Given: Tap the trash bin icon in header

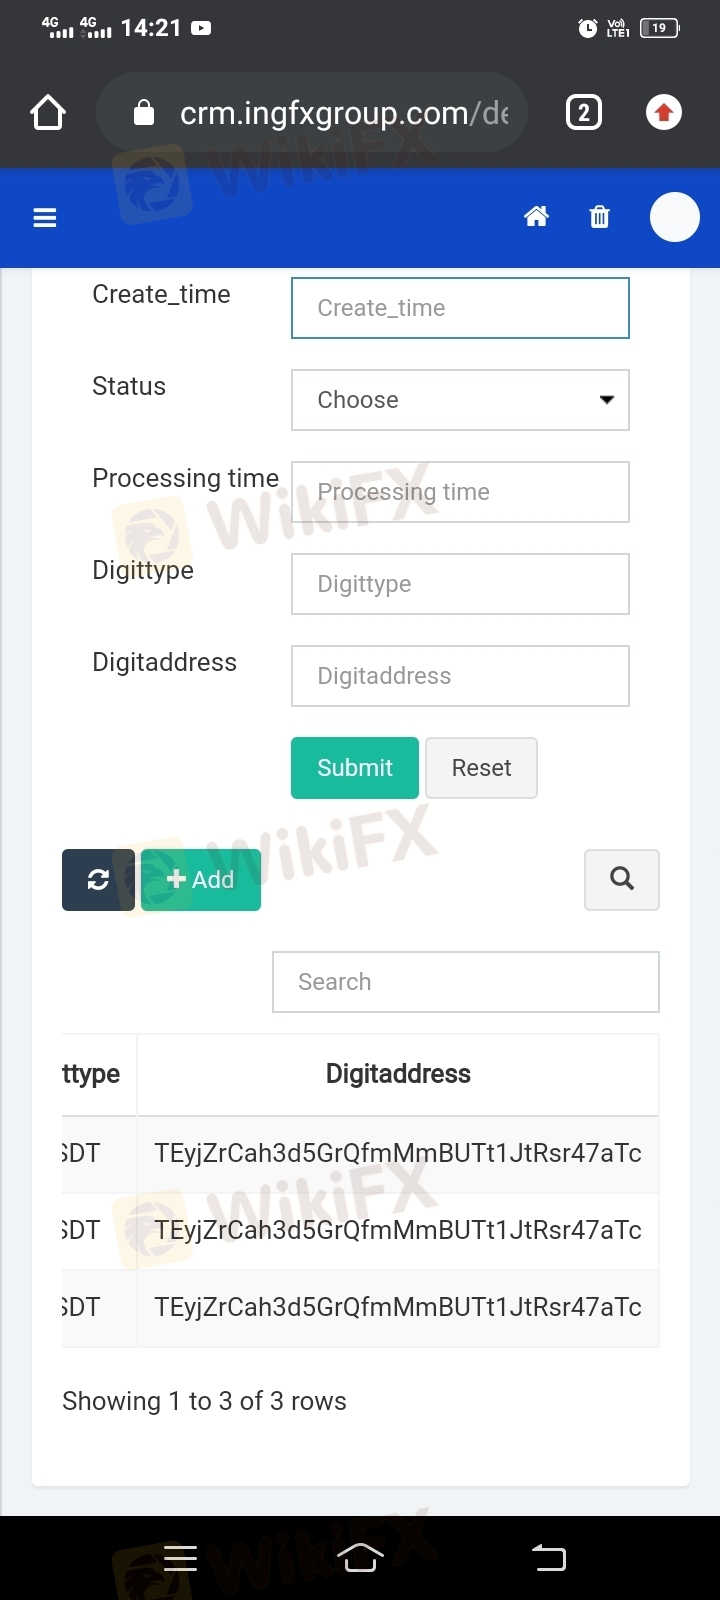Looking at the screenshot, I should 599,216.
